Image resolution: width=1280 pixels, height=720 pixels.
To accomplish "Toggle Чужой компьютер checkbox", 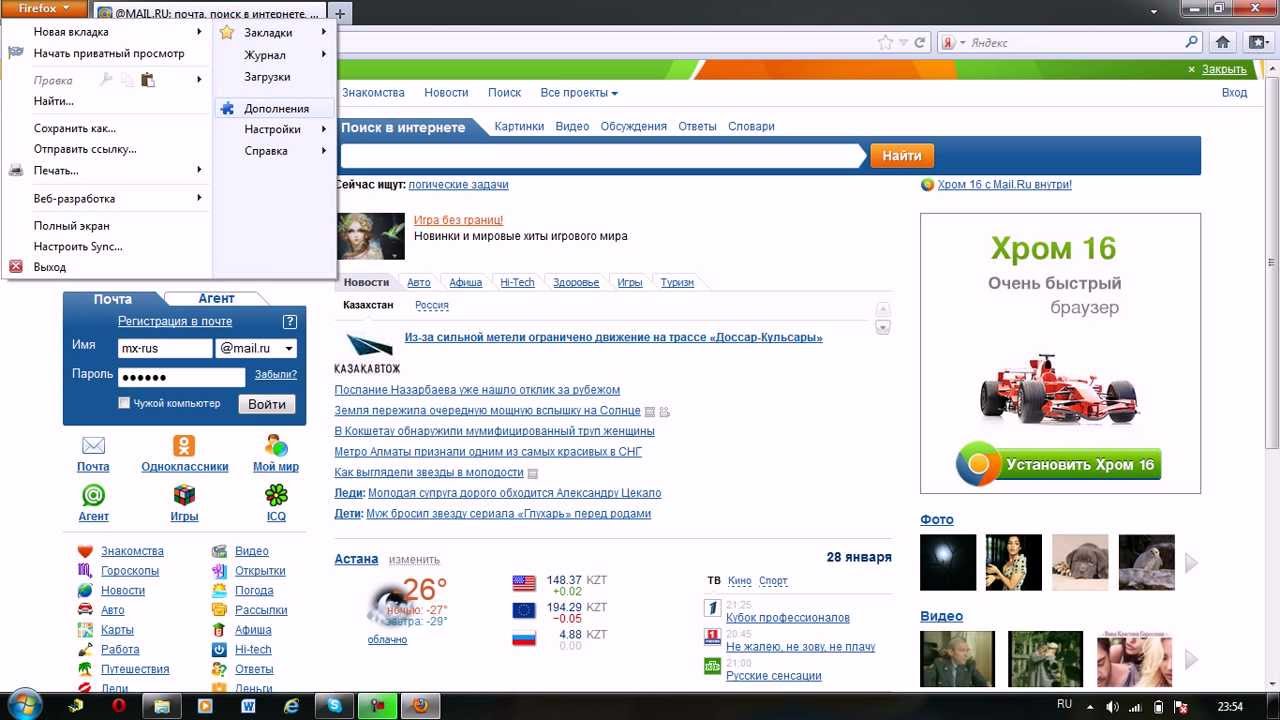I will tap(124, 403).
